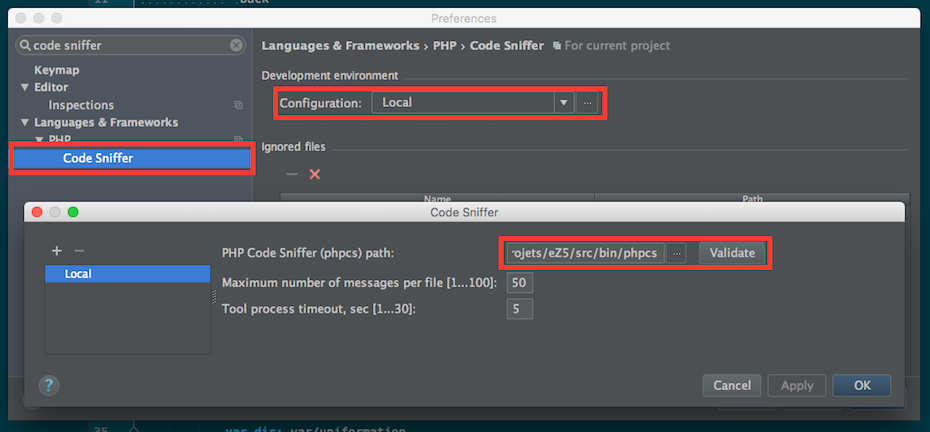
Task: Select Keymap in the settings tree
Action: pos(57,70)
